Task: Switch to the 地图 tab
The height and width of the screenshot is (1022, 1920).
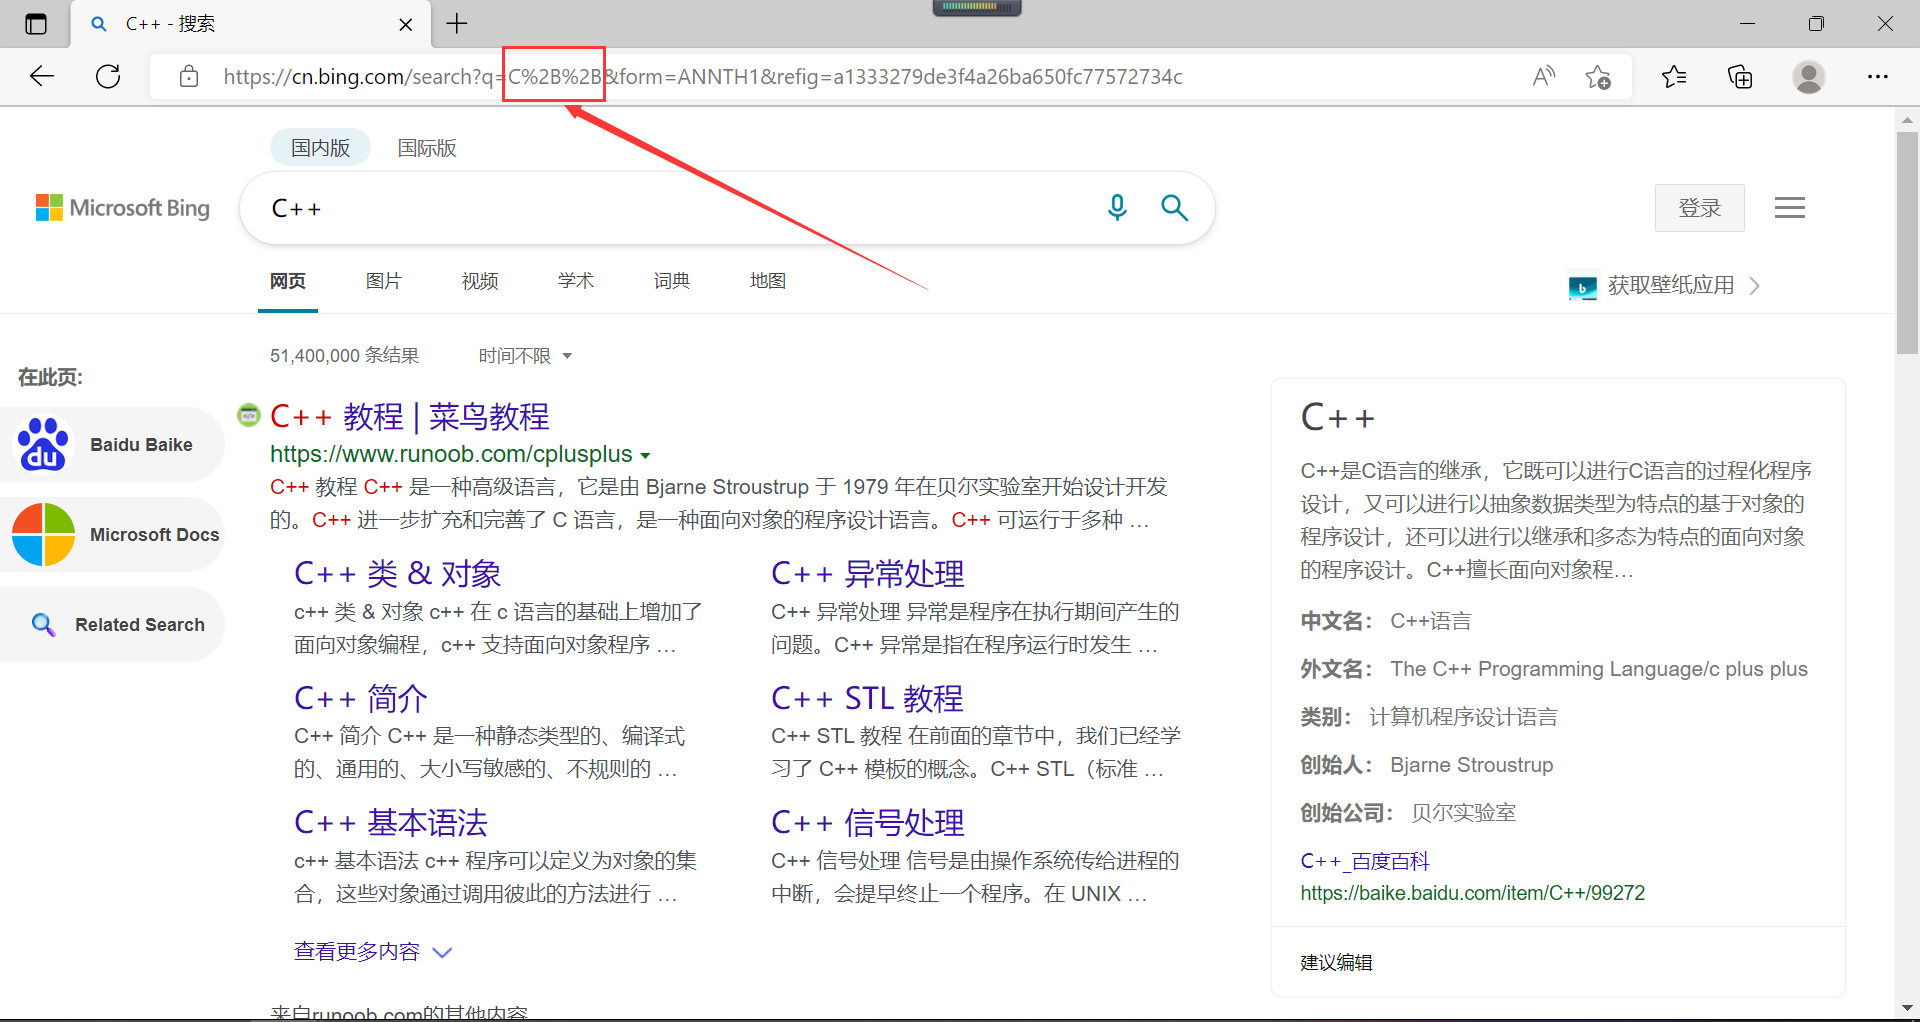Action: (x=768, y=281)
